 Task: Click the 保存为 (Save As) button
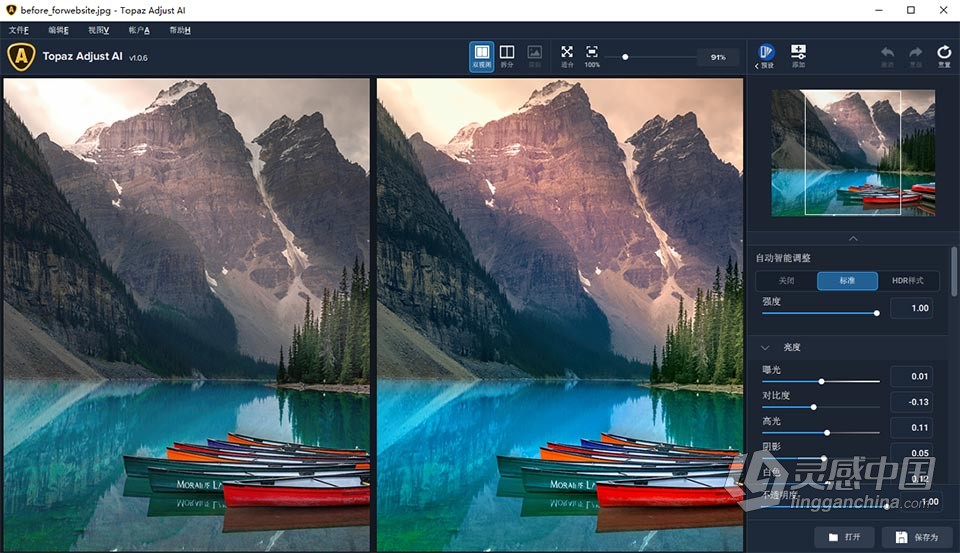coord(917,537)
